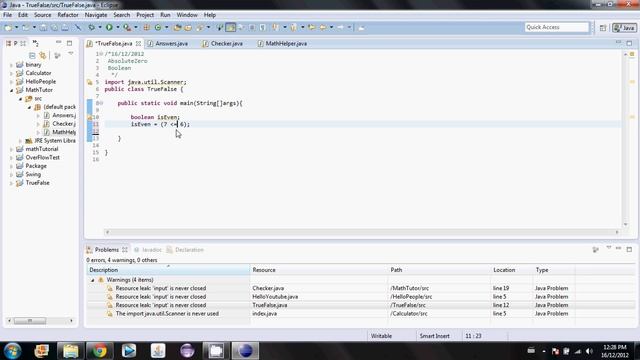
Task: Click the volume icon in system tray
Action: tap(589, 351)
